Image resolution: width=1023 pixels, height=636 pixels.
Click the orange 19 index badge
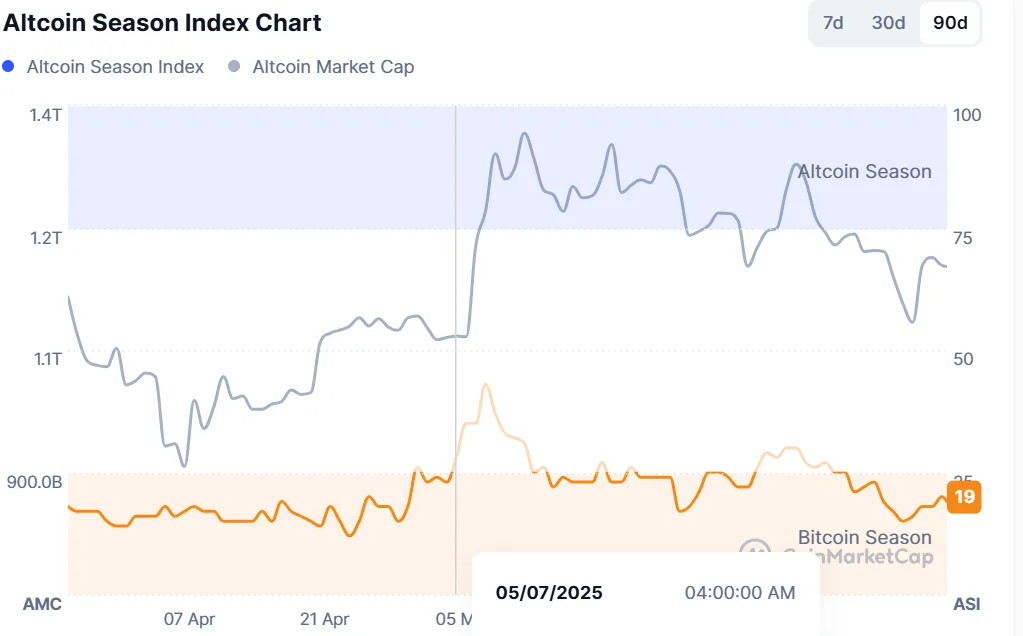[963, 498]
